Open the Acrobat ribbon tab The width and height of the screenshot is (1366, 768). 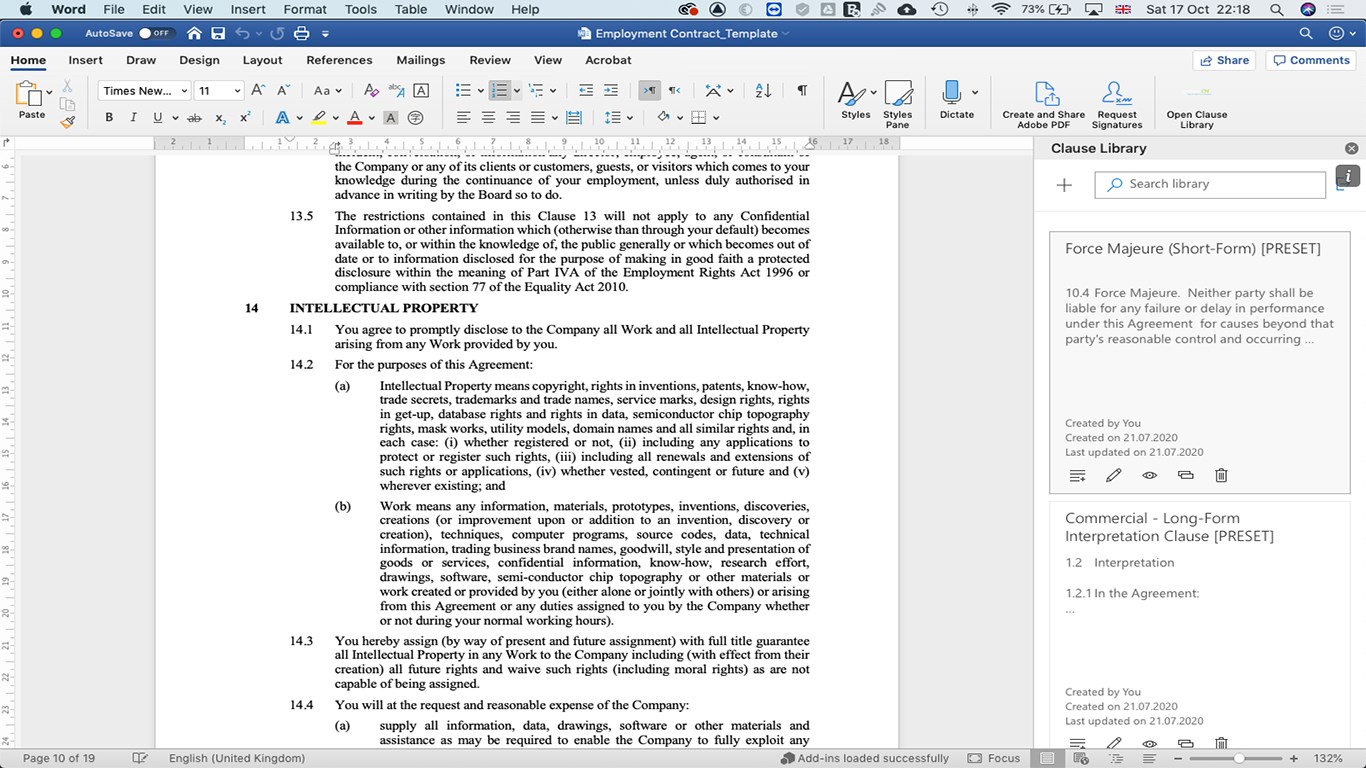click(x=608, y=60)
